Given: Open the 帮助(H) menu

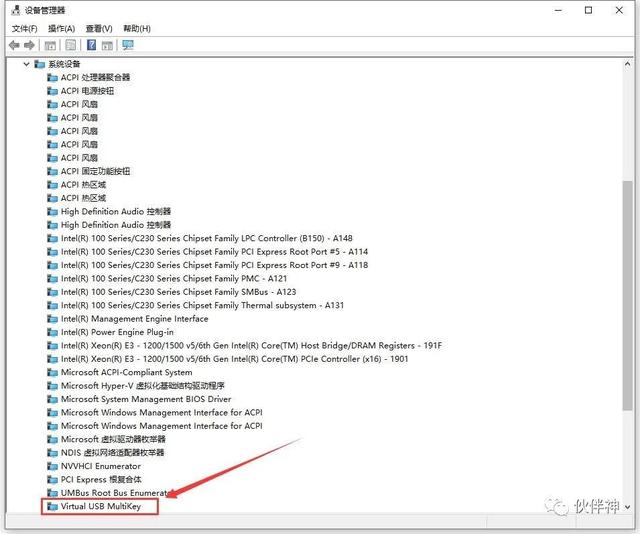Looking at the screenshot, I should [x=137, y=29].
